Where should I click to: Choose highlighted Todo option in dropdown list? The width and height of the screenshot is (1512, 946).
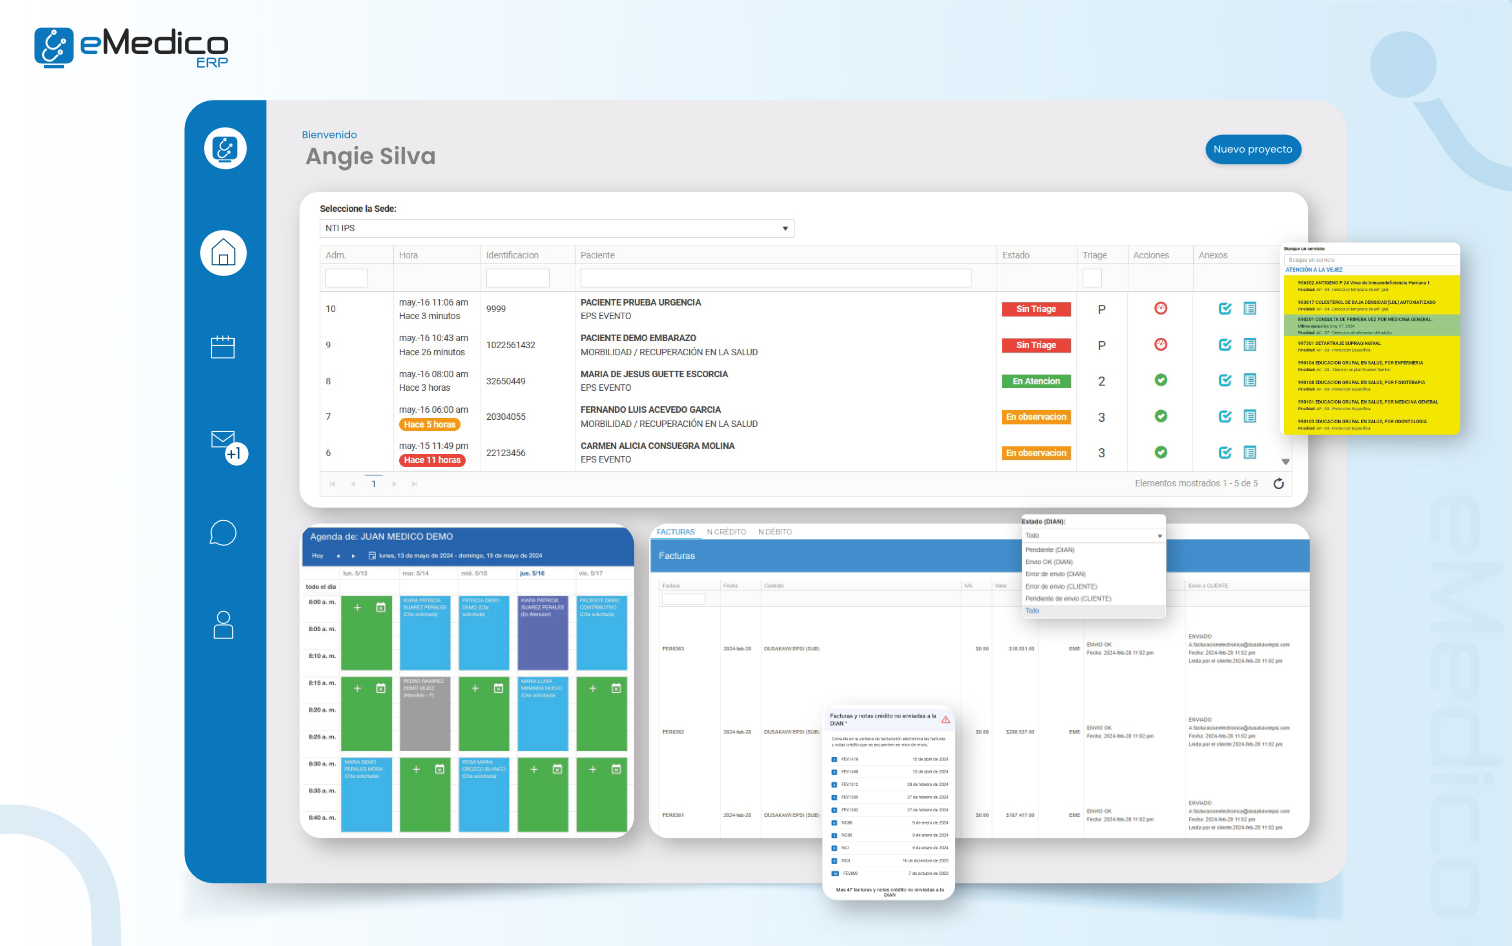1093,610
